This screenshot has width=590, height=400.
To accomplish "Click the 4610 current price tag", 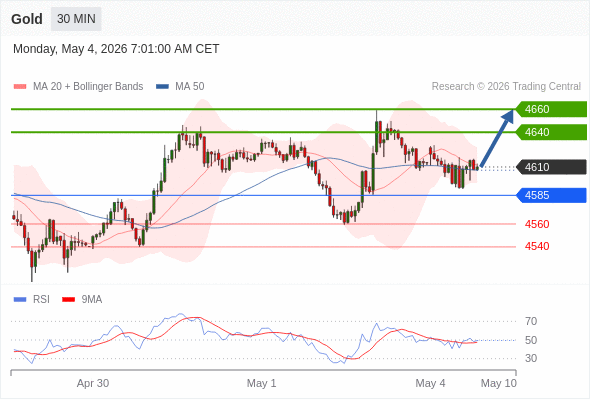I will 551,167.
